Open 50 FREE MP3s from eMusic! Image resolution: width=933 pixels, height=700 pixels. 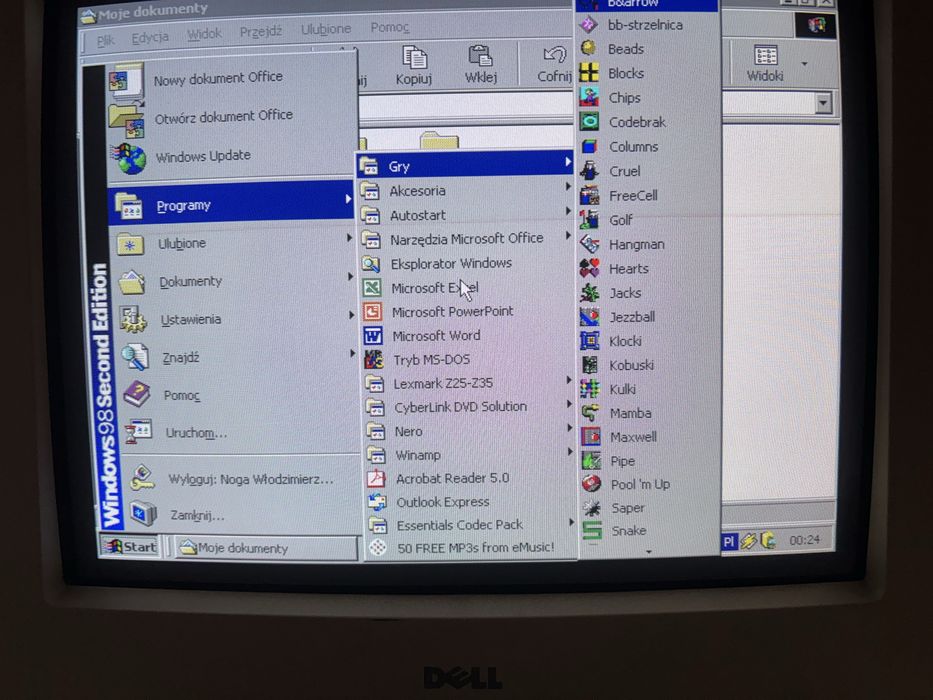click(x=469, y=548)
